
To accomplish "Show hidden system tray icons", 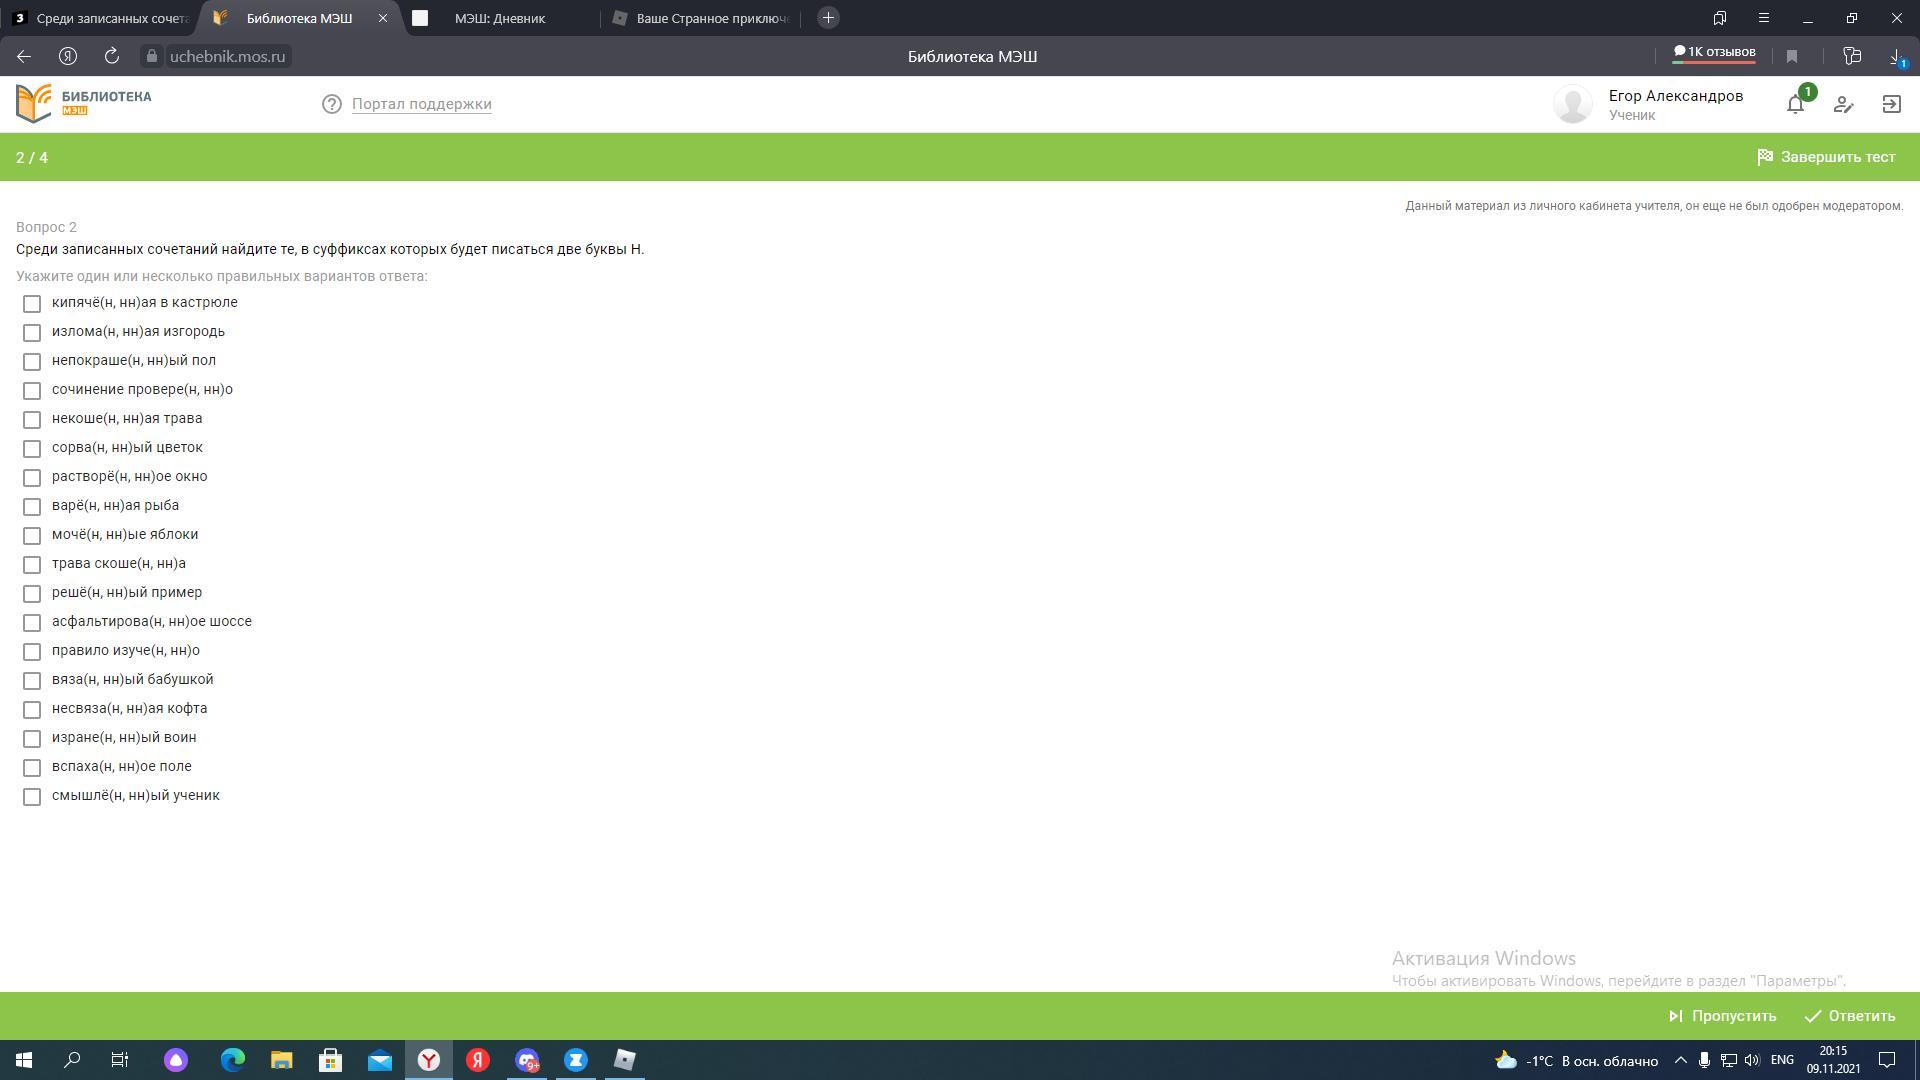I will [x=1680, y=1060].
